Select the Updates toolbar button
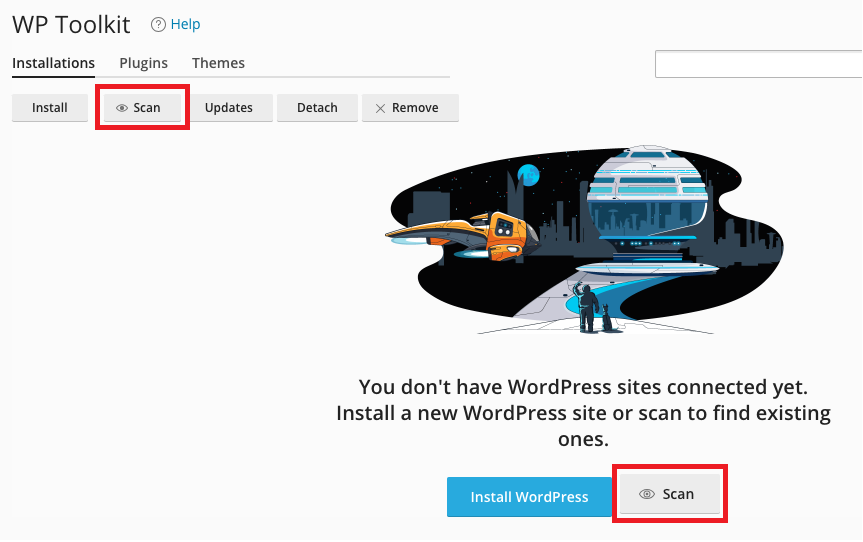The width and height of the screenshot is (863, 542). point(229,108)
